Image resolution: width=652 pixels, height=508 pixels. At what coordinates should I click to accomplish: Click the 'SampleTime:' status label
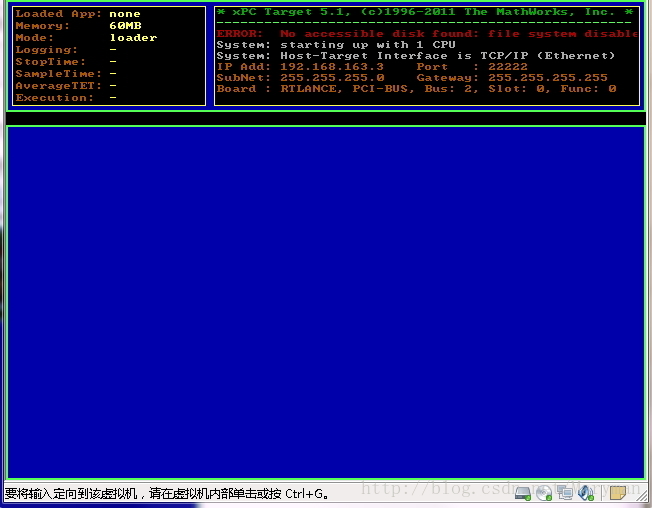coord(59,74)
